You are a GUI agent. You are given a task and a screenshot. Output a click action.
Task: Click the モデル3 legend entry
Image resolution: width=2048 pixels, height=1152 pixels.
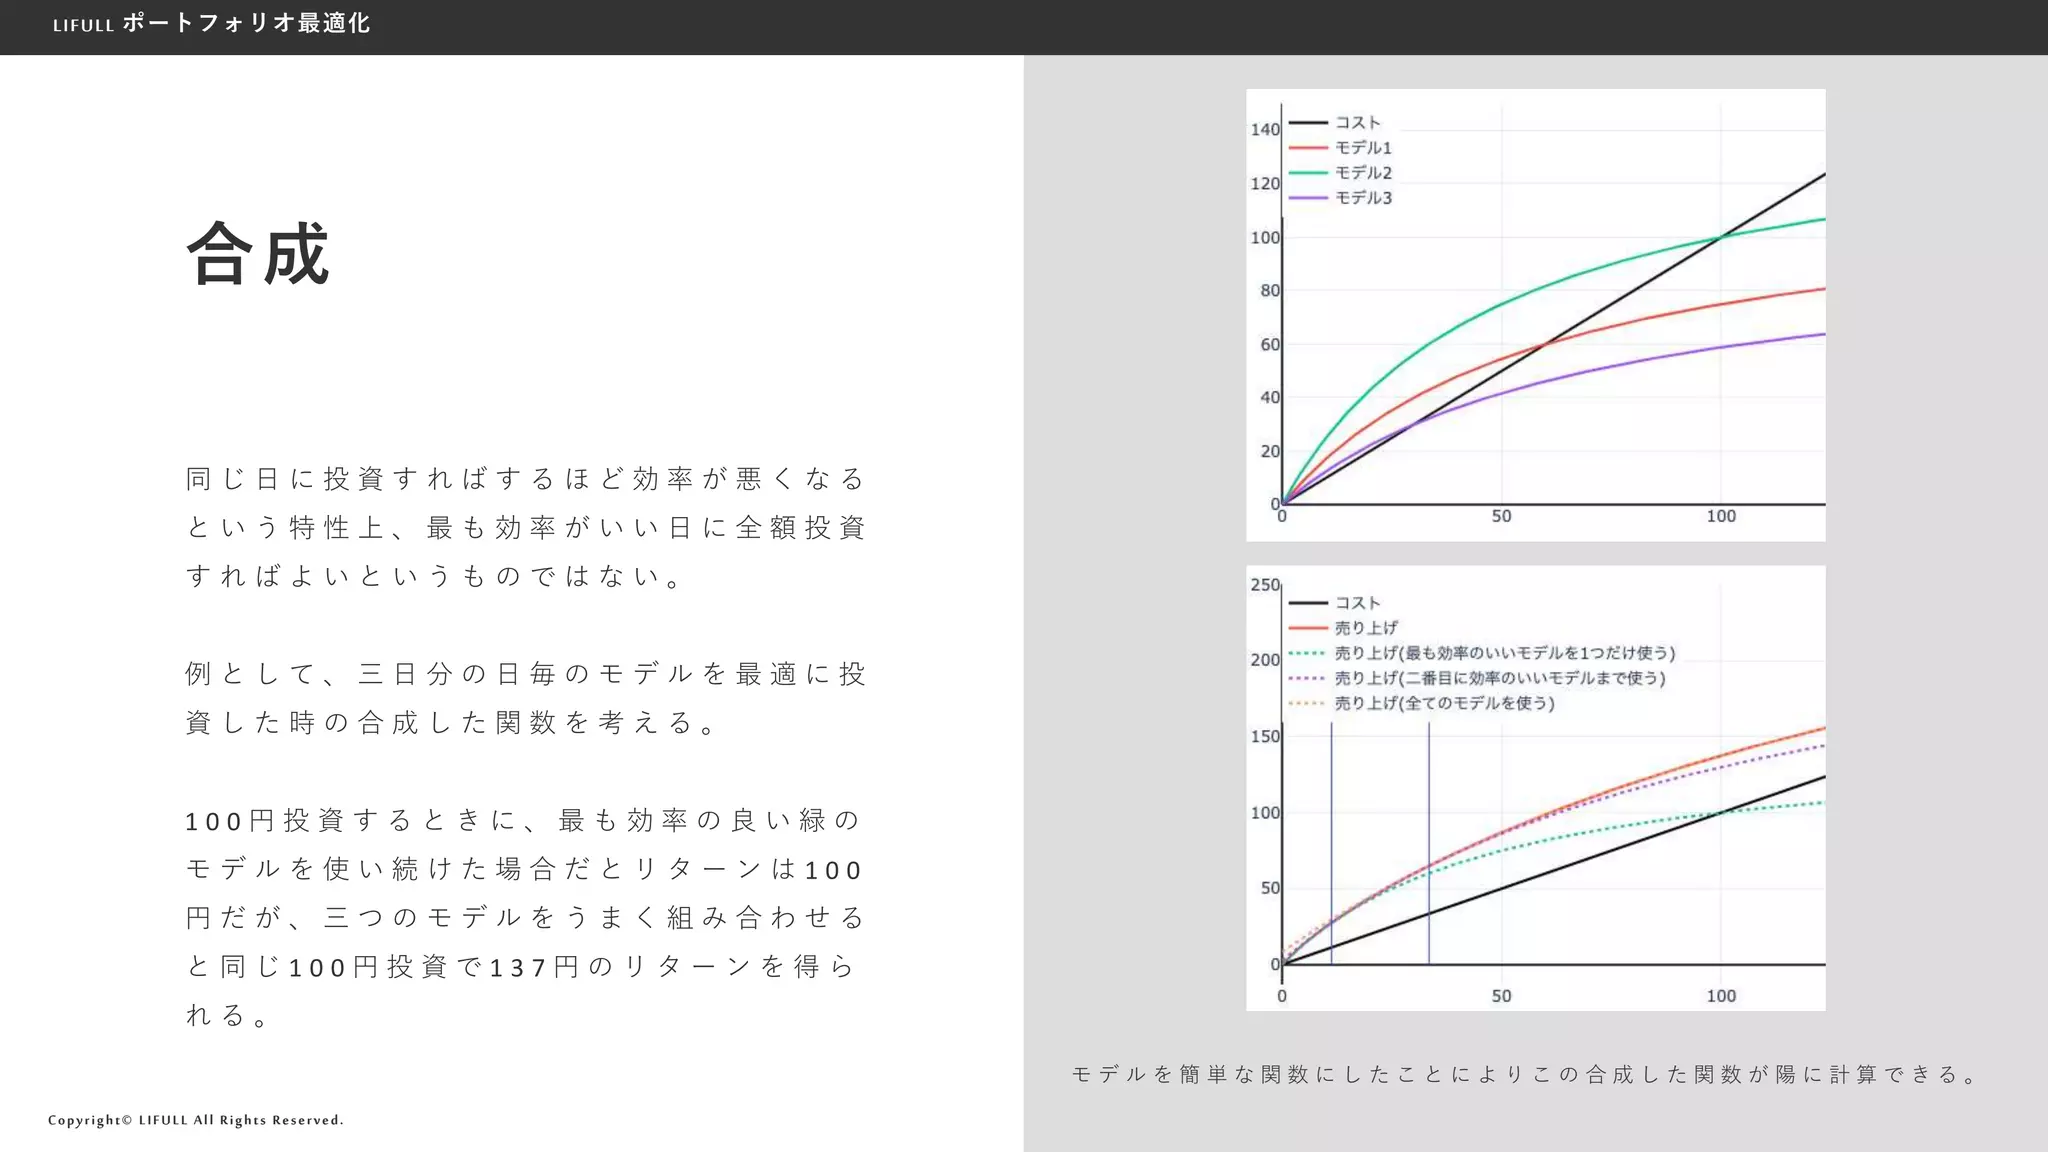click(1340, 197)
